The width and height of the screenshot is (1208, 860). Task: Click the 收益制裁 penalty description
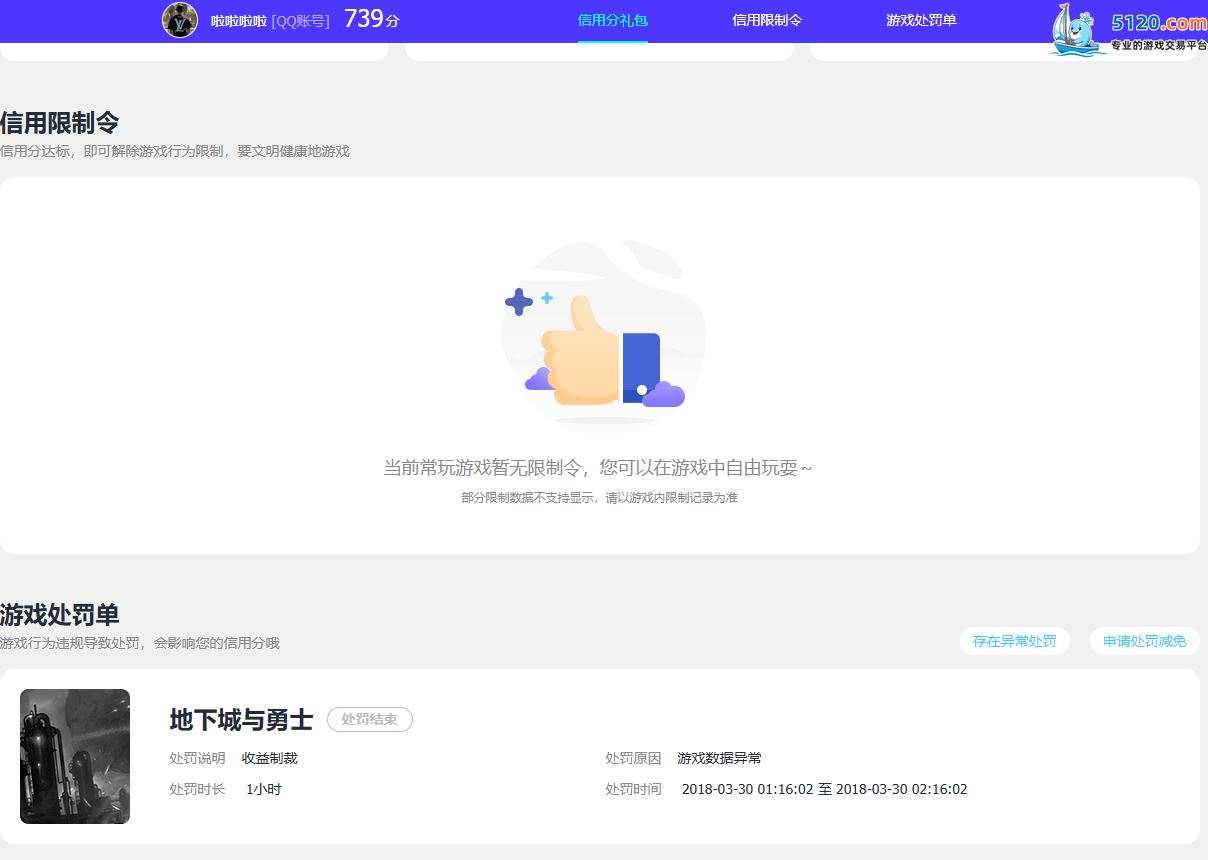pyautogui.click(x=270, y=758)
